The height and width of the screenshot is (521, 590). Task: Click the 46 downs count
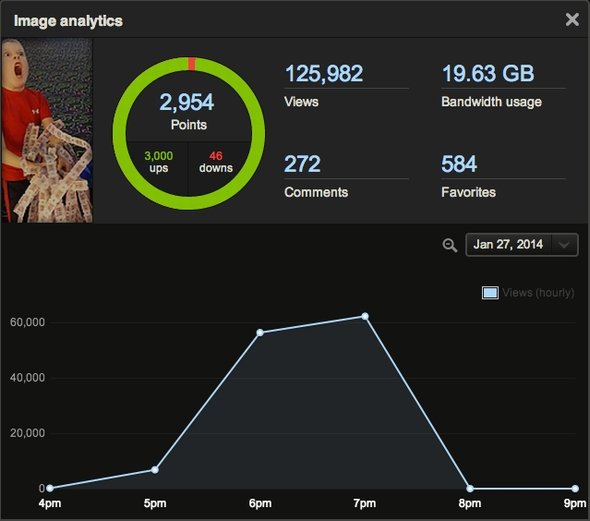(216, 162)
